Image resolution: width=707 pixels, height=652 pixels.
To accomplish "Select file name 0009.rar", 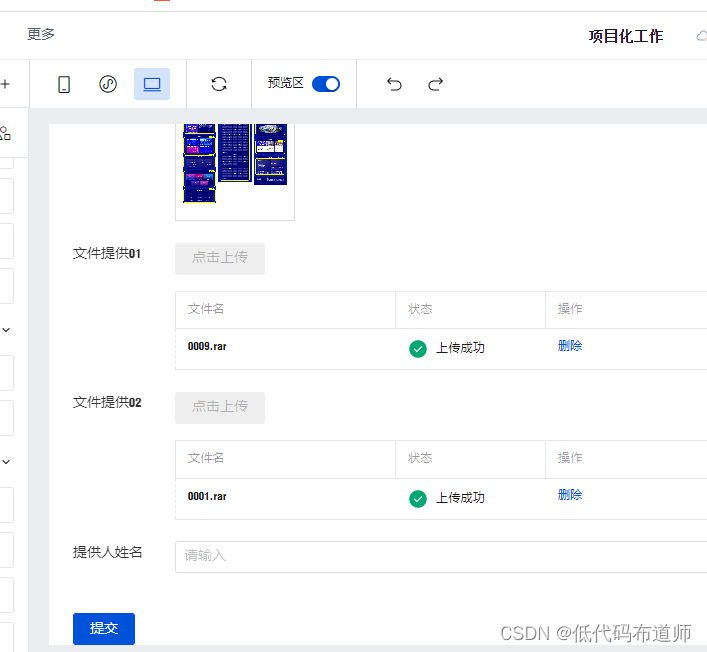I will pos(207,346).
